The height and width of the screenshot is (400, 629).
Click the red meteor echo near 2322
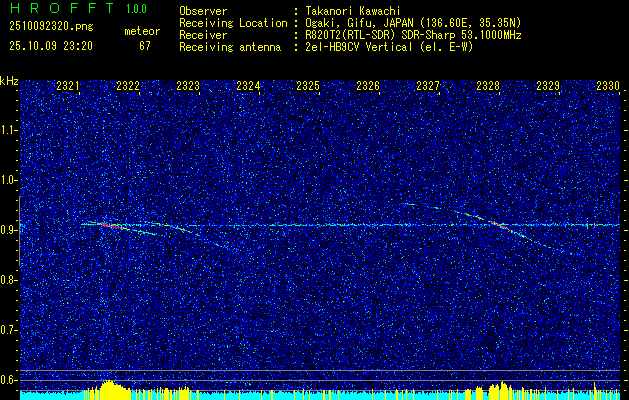(x=111, y=225)
